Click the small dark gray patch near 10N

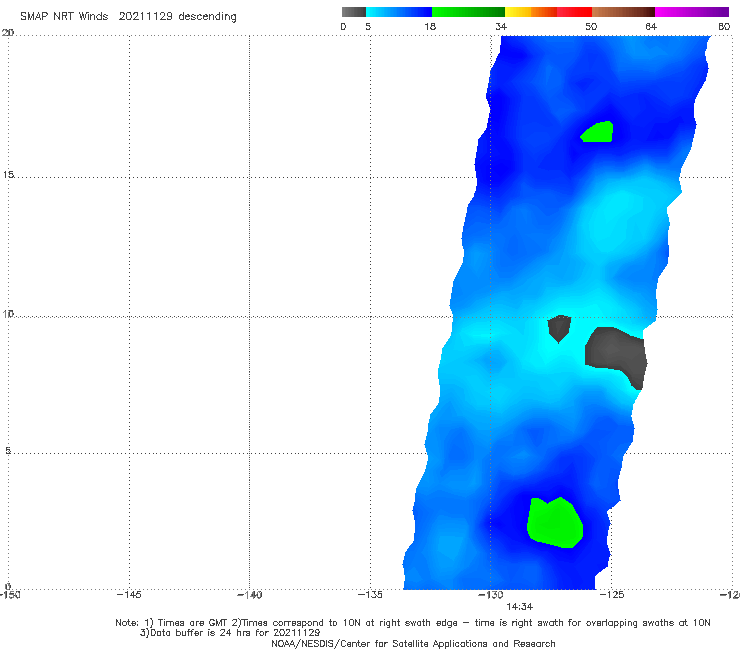559,328
